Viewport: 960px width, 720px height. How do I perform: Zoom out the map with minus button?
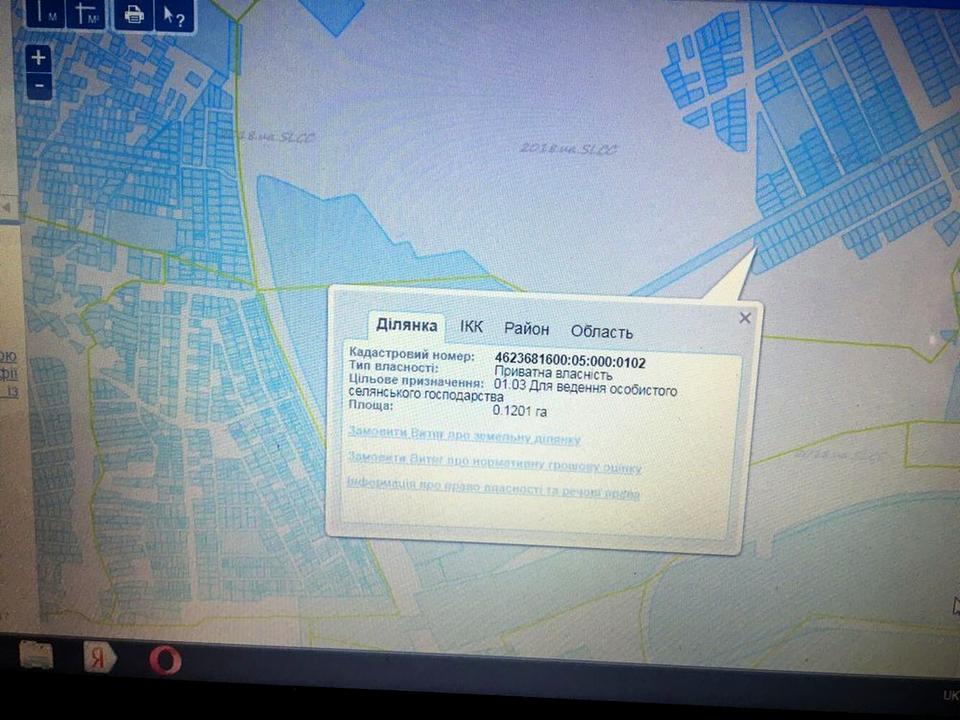click(39, 86)
